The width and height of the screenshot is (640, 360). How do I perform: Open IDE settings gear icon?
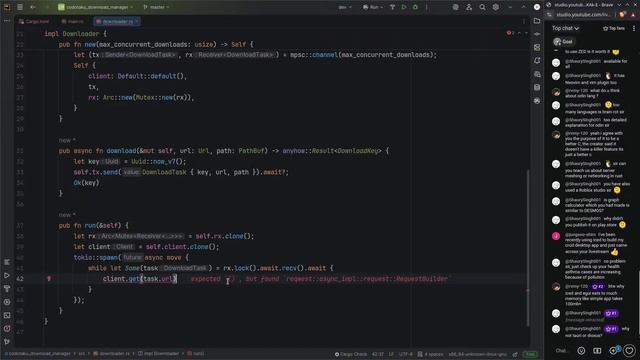pyautogui.click(x=496, y=7)
